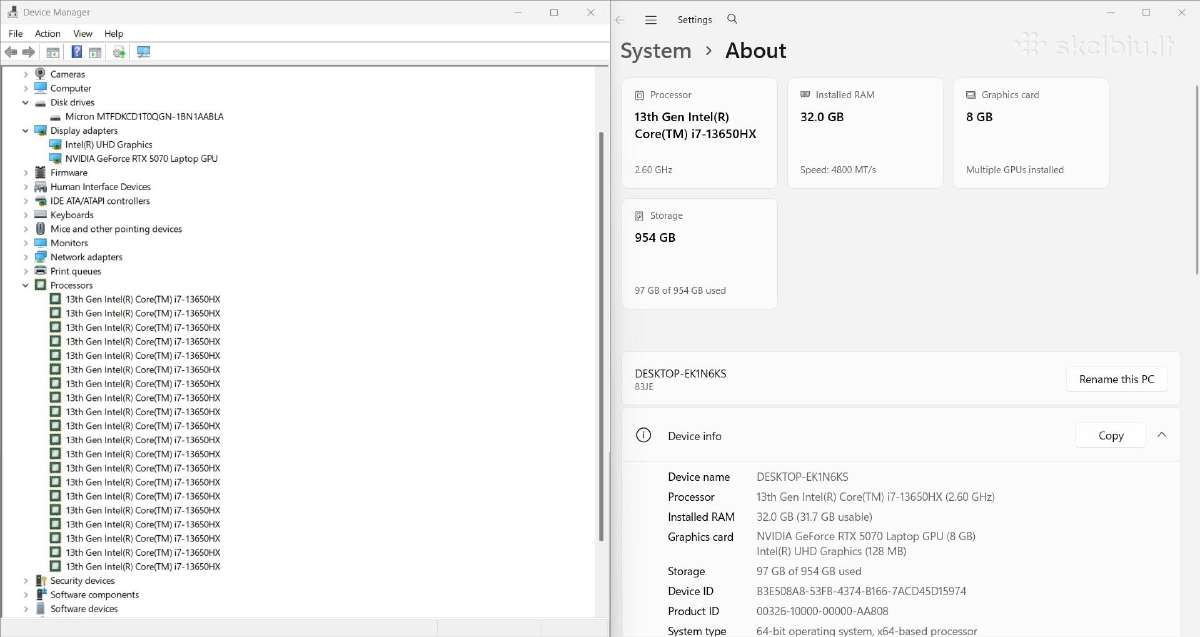Select the NVIDIA GeForce RTX 5070 adapter icon
Image resolution: width=1200 pixels, height=637 pixels.
[56, 159]
